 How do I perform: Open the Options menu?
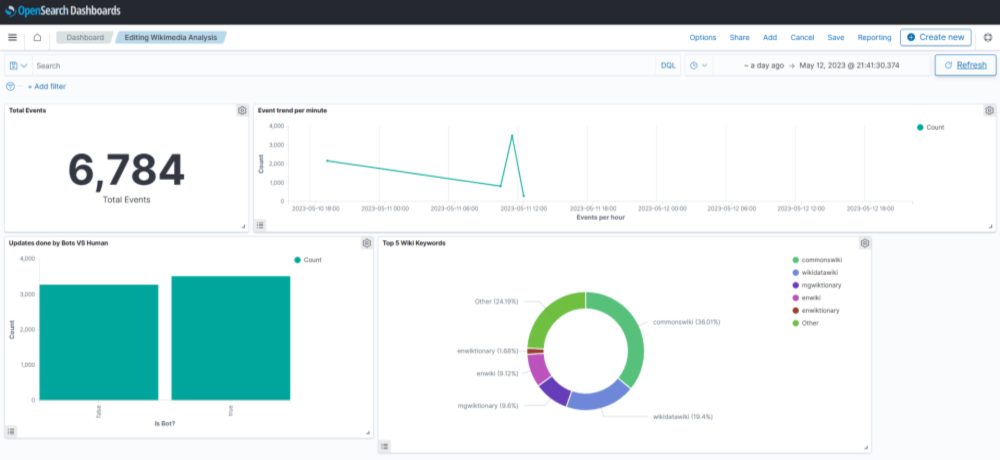point(702,37)
